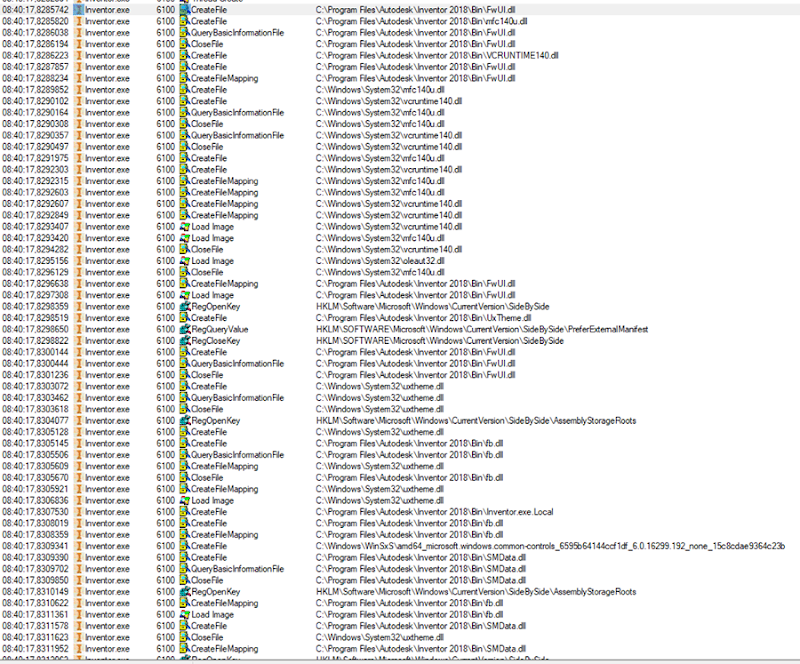Click the mfc140u.dll path in row 08:40:17,8291975
800x664 pixels.
[380, 158]
